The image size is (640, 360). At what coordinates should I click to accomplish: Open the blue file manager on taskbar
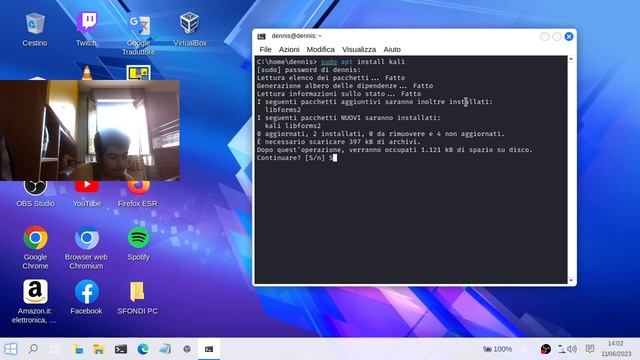tap(78, 349)
